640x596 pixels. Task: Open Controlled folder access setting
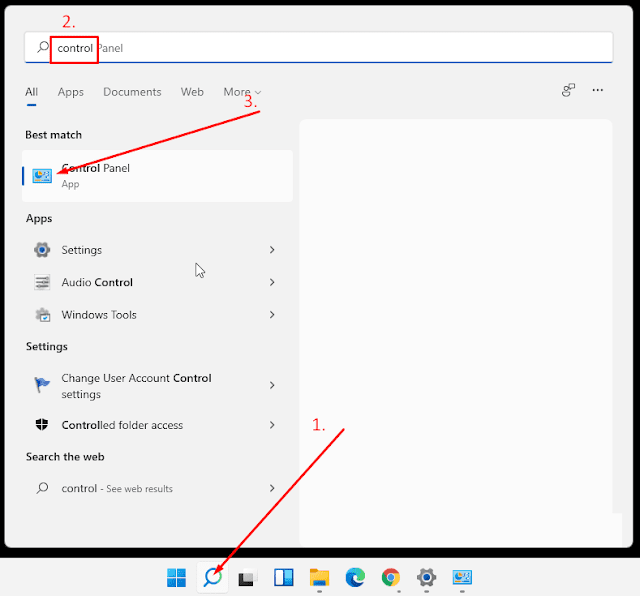[x=158, y=425]
